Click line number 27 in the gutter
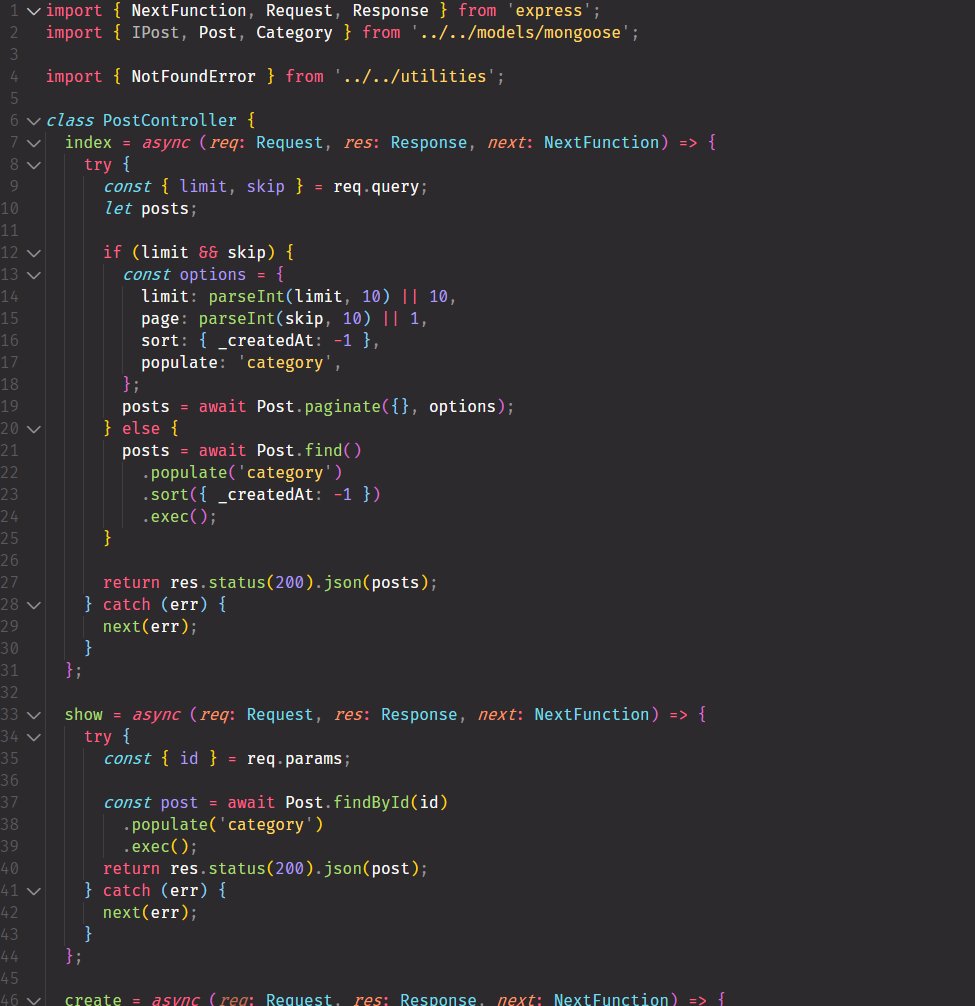This screenshot has height=1006, width=975. click(10, 583)
